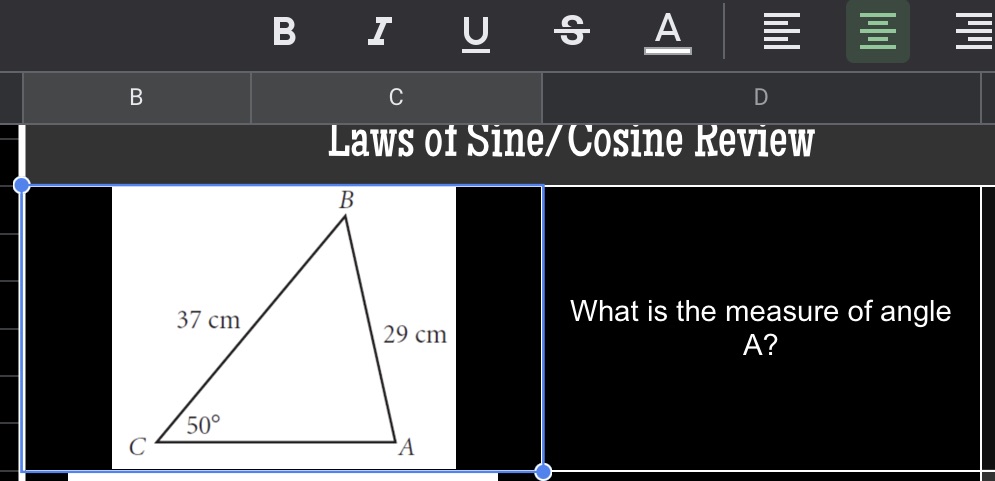Screen dimensions: 995x481
Task: Toggle italic formatting
Action: coord(380,31)
